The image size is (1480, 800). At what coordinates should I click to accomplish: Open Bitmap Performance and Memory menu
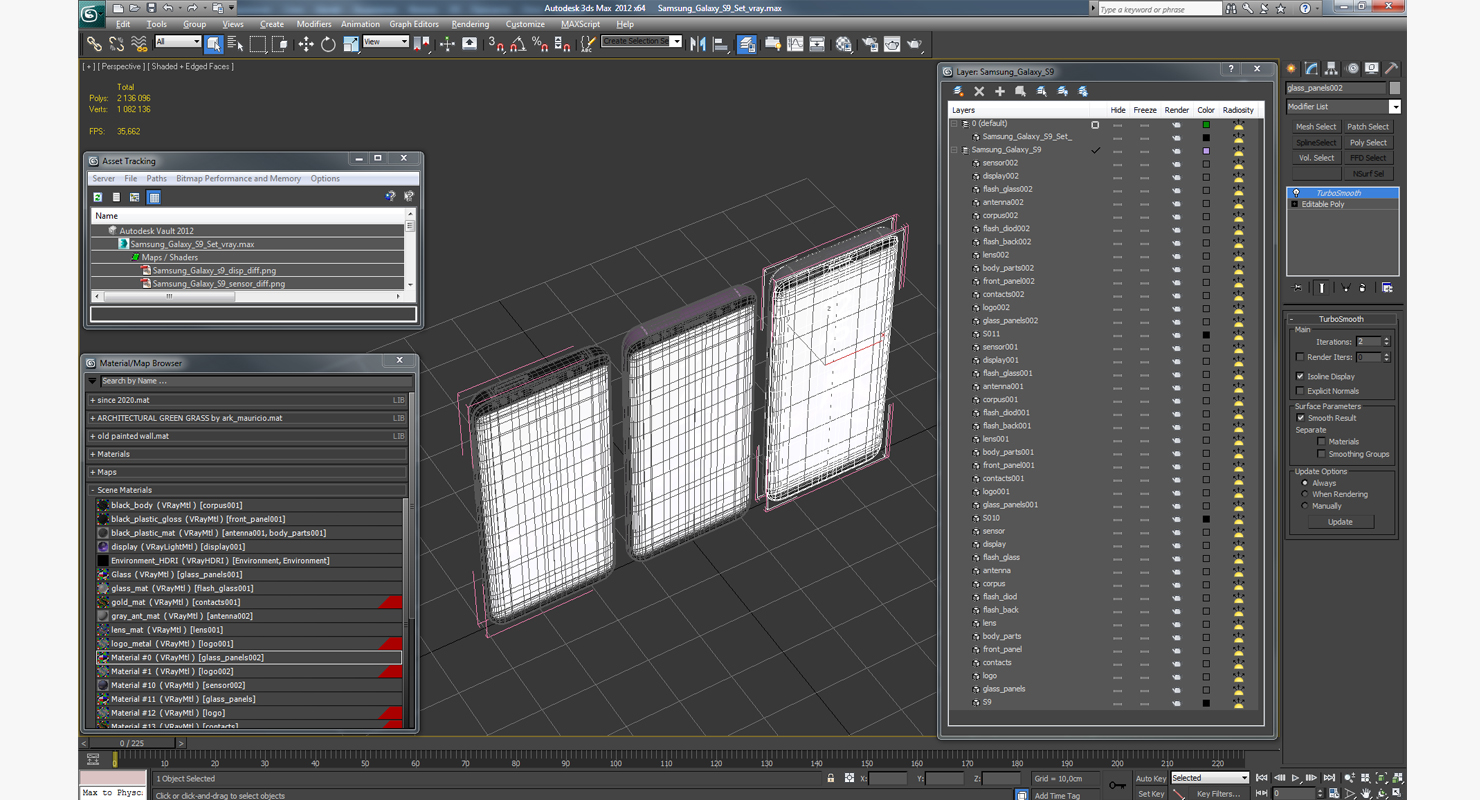pyautogui.click(x=238, y=179)
